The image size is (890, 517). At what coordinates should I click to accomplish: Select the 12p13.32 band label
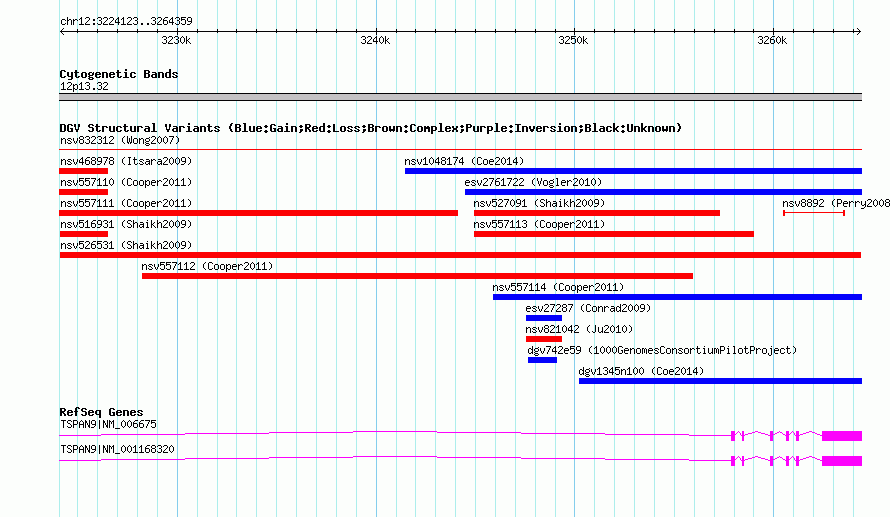pos(84,86)
